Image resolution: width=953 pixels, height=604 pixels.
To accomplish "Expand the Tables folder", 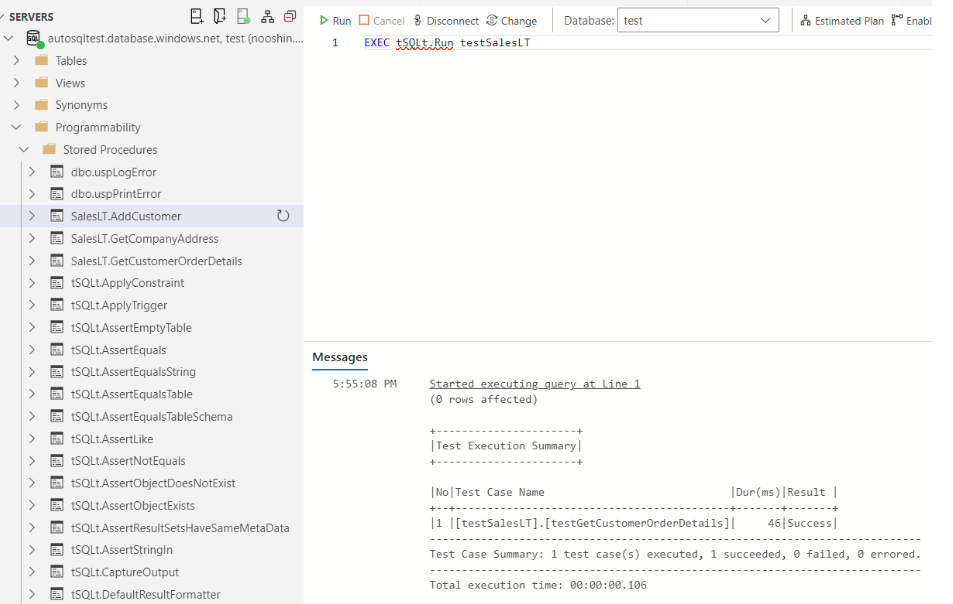I will 16,60.
